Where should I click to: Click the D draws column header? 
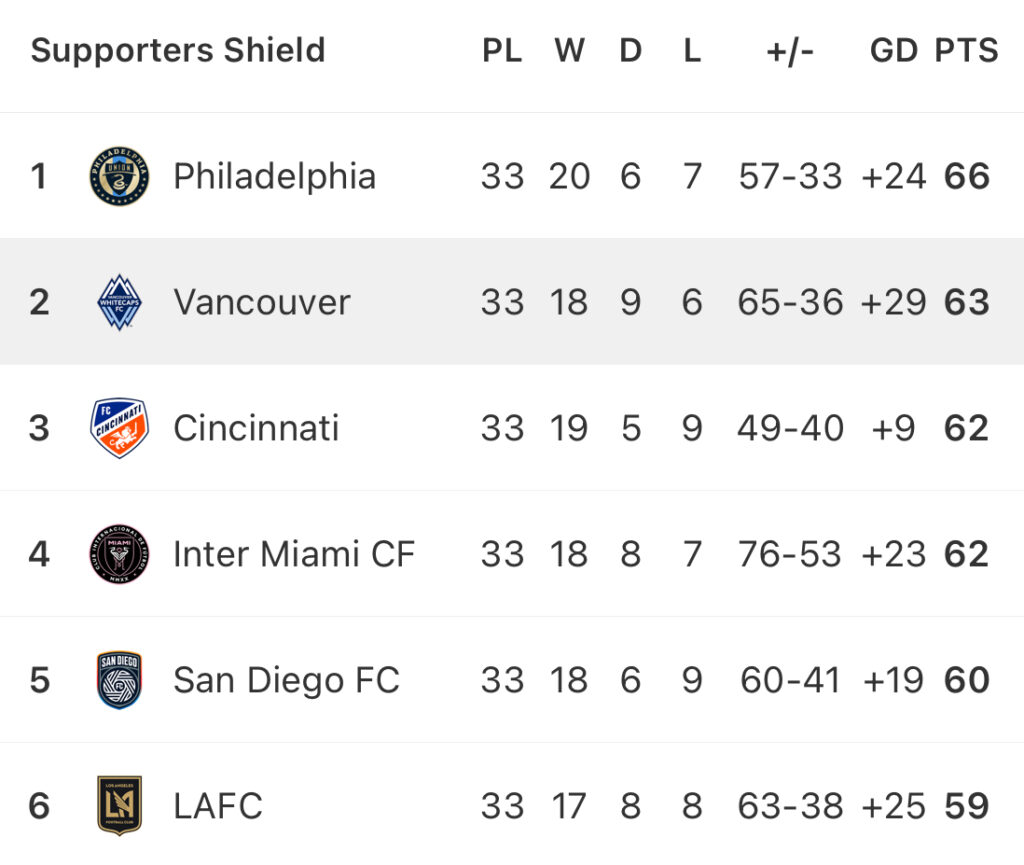pyautogui.click(x=630, y=50)
